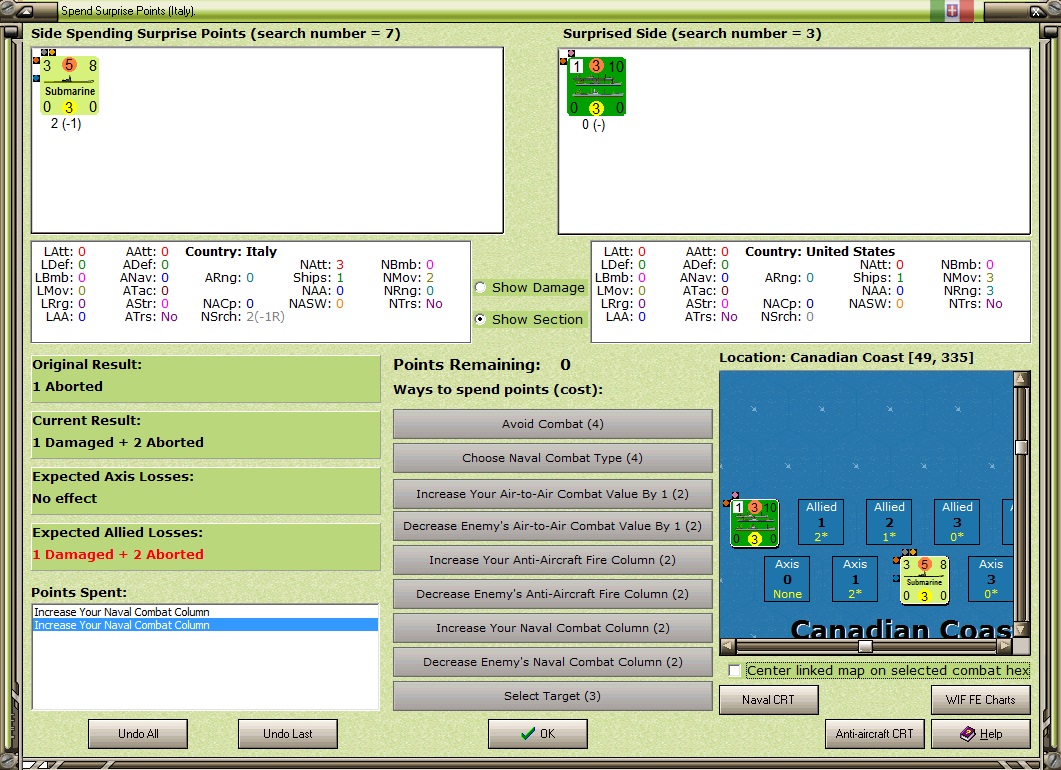Image resolution: width=1061 pixels, height=770 pixels.
Task: Click the Original Result '1 Aborted' text
Action: [68, 386]
